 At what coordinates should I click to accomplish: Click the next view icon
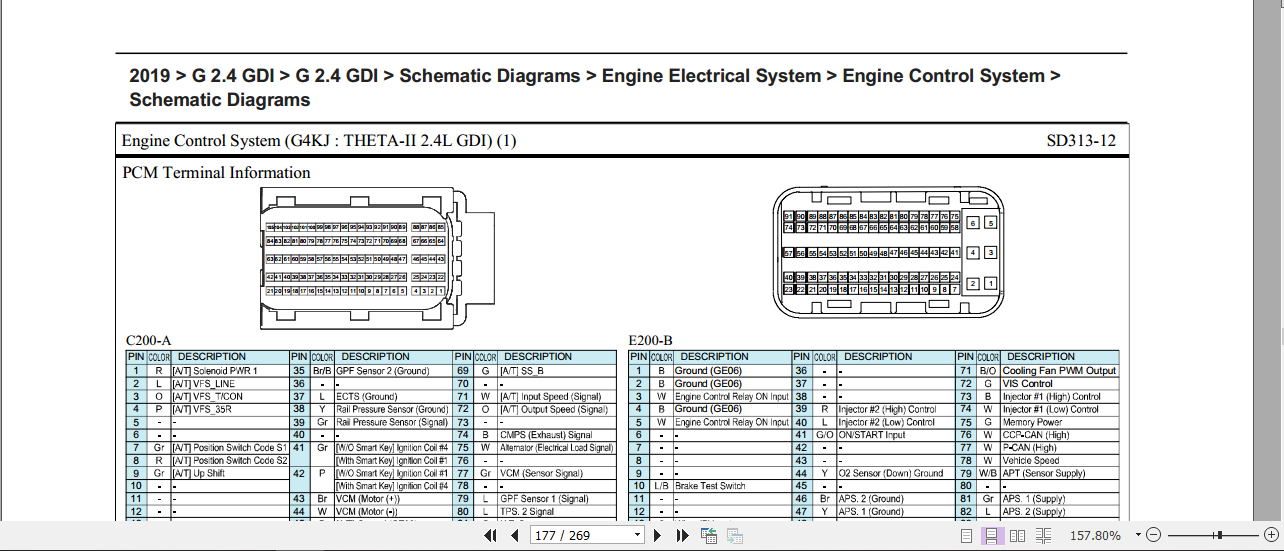coord(737,536)
